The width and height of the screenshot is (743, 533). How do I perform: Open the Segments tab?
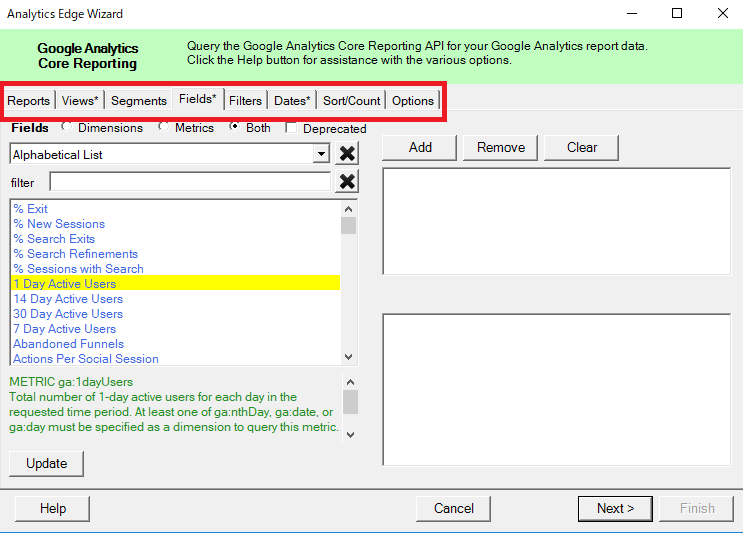(x=139, y=100)
